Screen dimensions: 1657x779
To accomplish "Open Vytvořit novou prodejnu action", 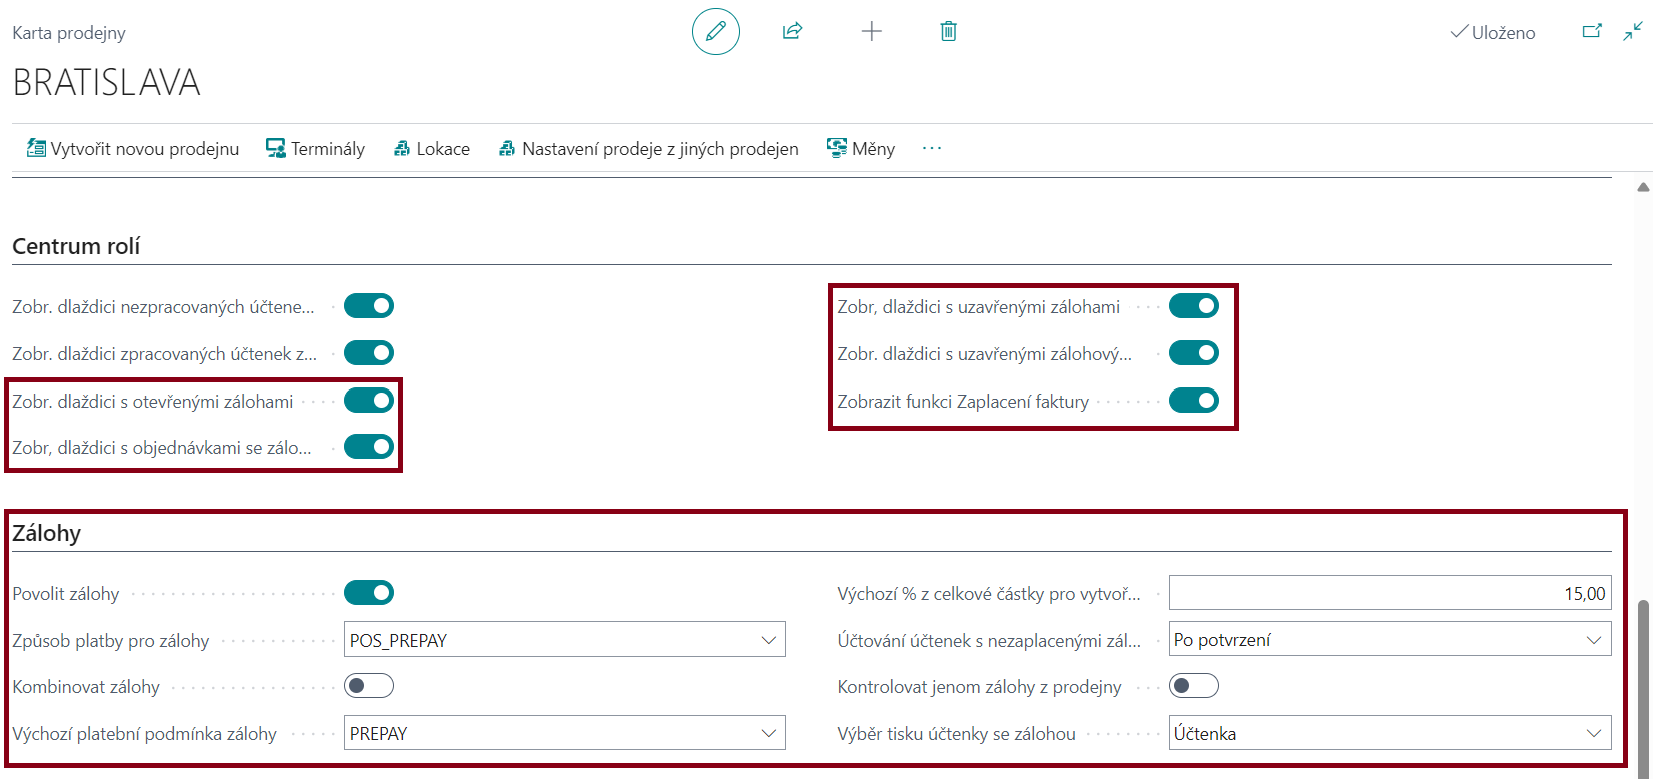I will (x=133, y=149).
